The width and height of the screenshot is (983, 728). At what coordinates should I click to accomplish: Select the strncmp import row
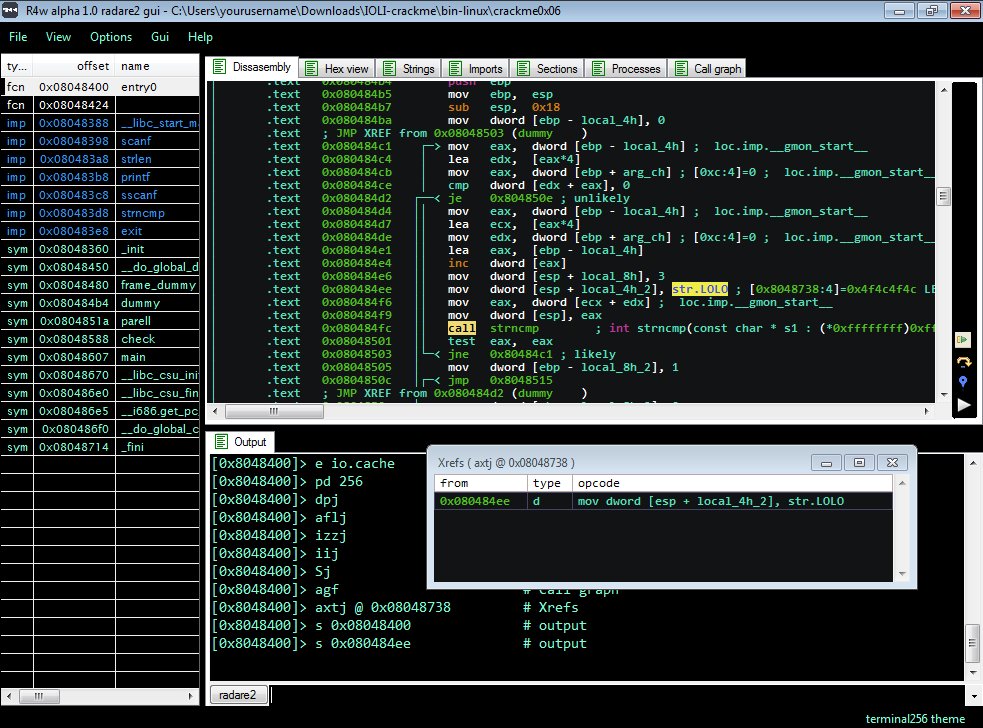coord(100,213)
